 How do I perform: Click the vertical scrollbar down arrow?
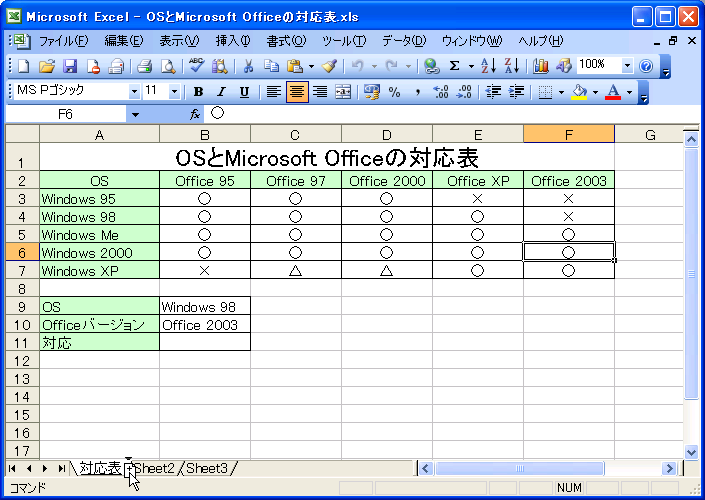click(691, 451)
